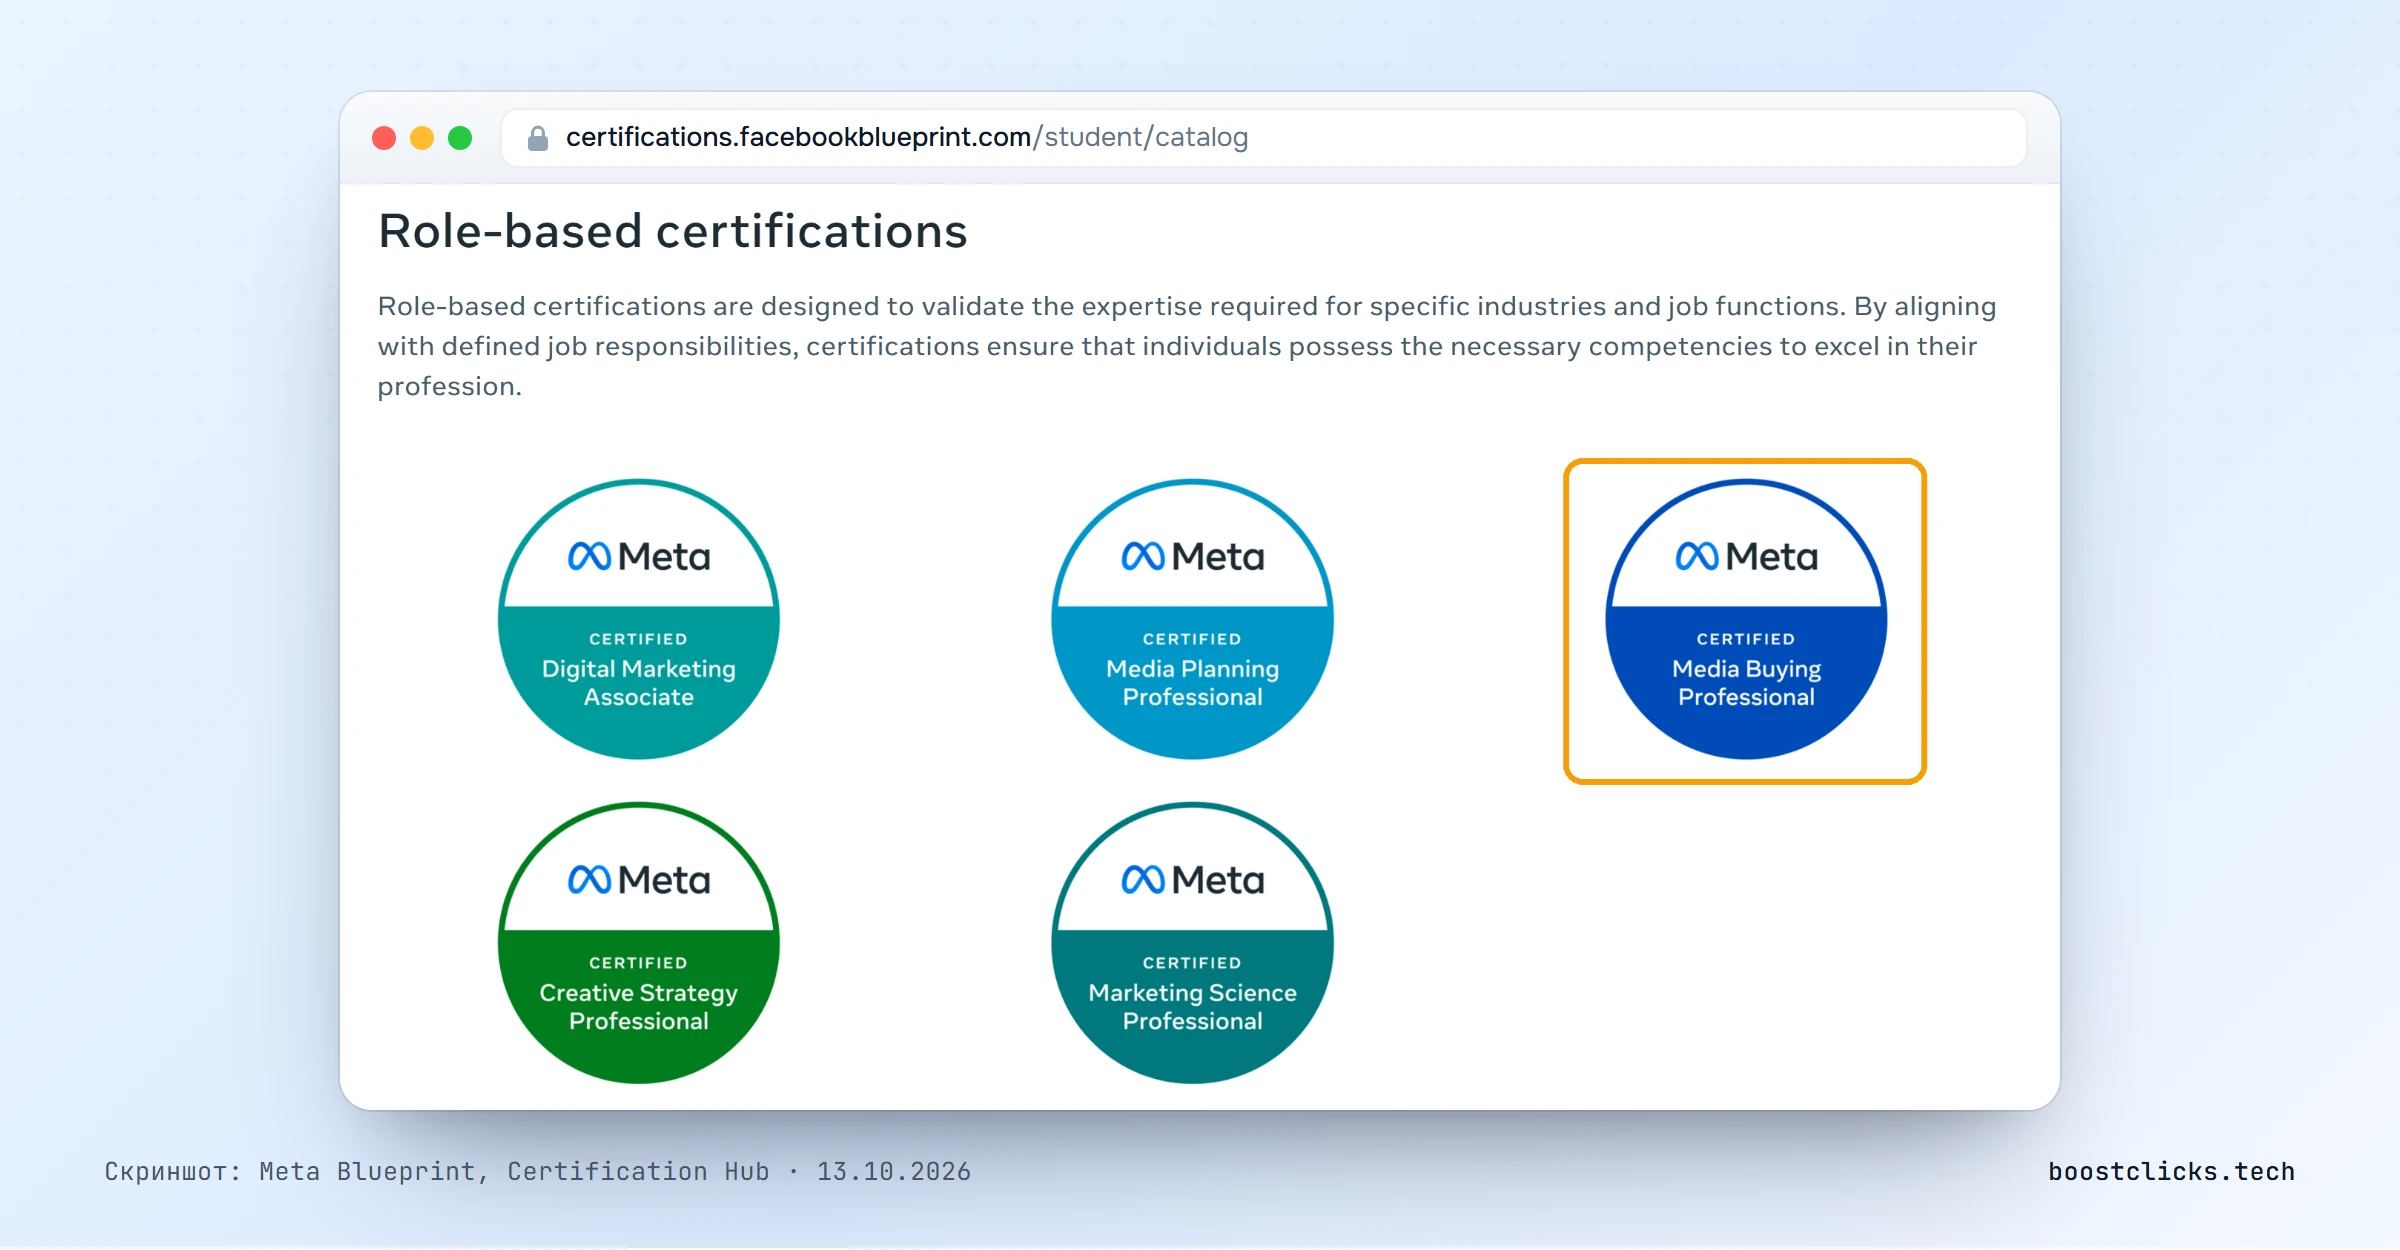Click the caption 'Meta Blueprint, Certification Hub'
The image size is (2400, 1250).
514,1171
